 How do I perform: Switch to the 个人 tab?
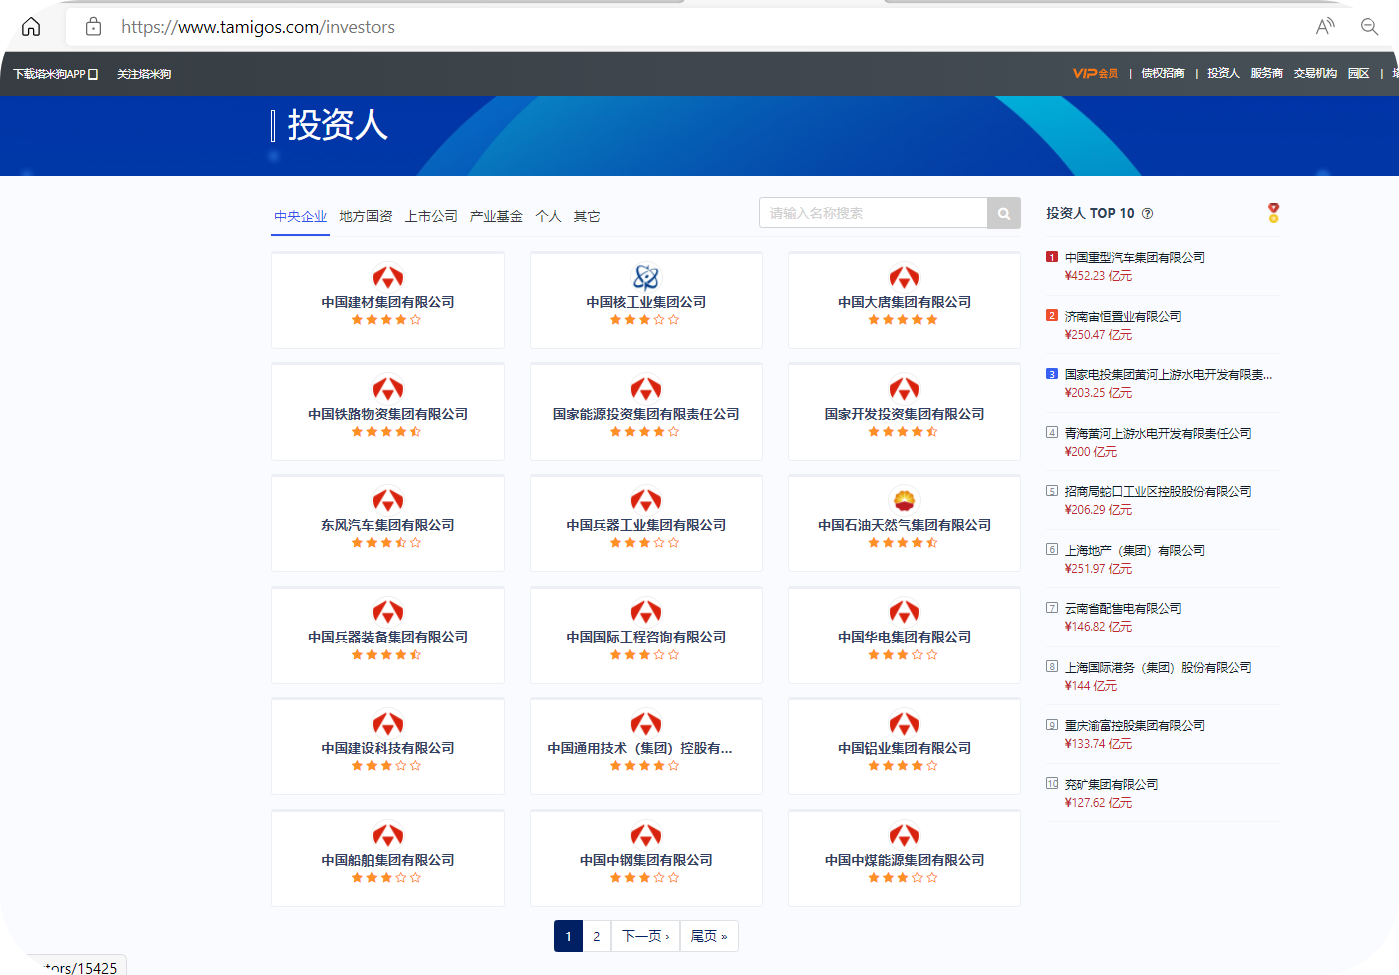[x=548, y=215]
